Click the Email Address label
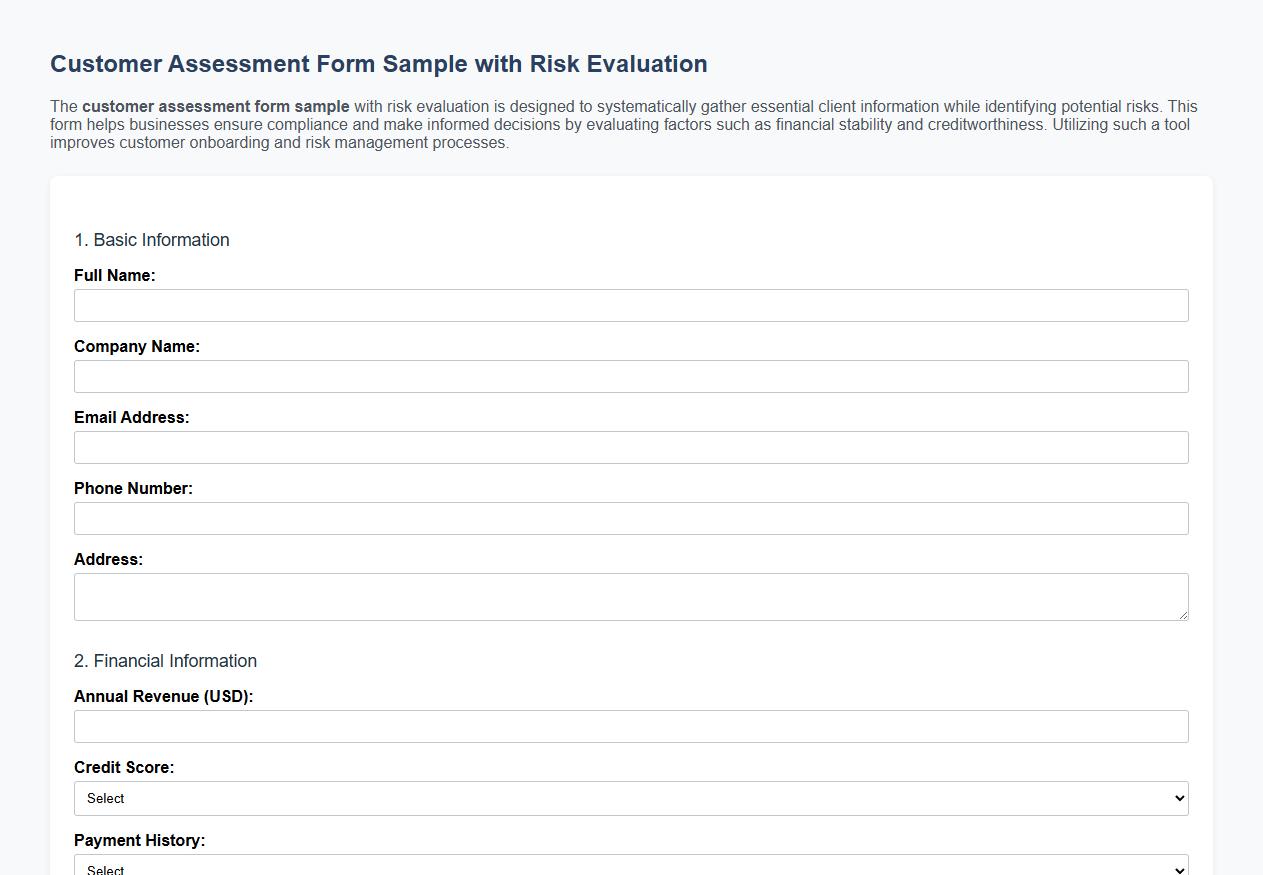Viewport: 1263px width, 875px height. pos(131,417)
